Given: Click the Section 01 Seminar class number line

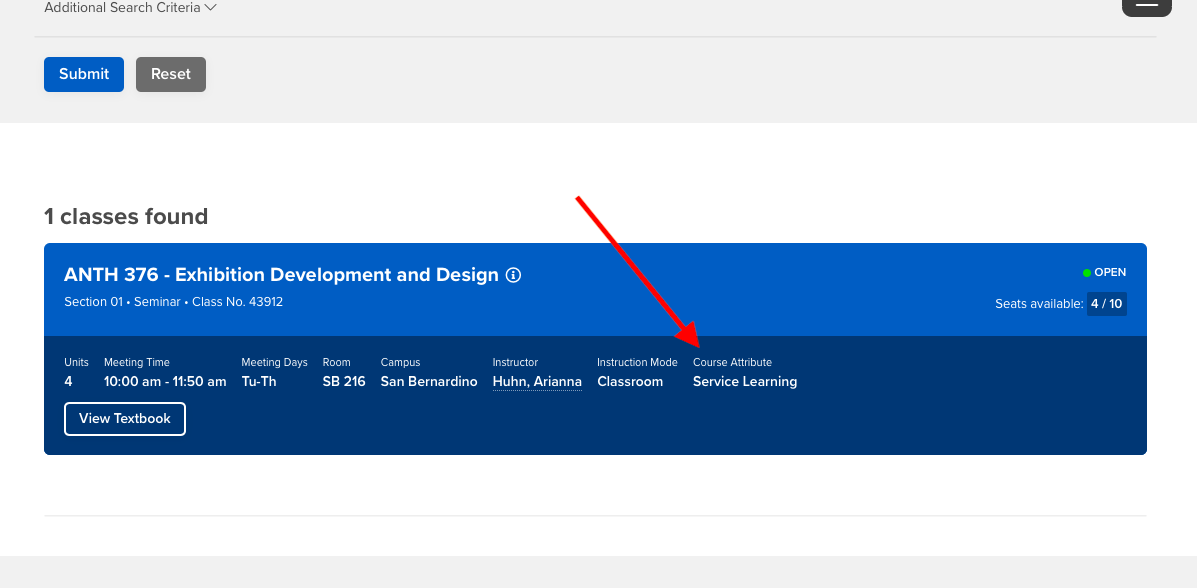Looking at the screenshot, I should point(173,302).
